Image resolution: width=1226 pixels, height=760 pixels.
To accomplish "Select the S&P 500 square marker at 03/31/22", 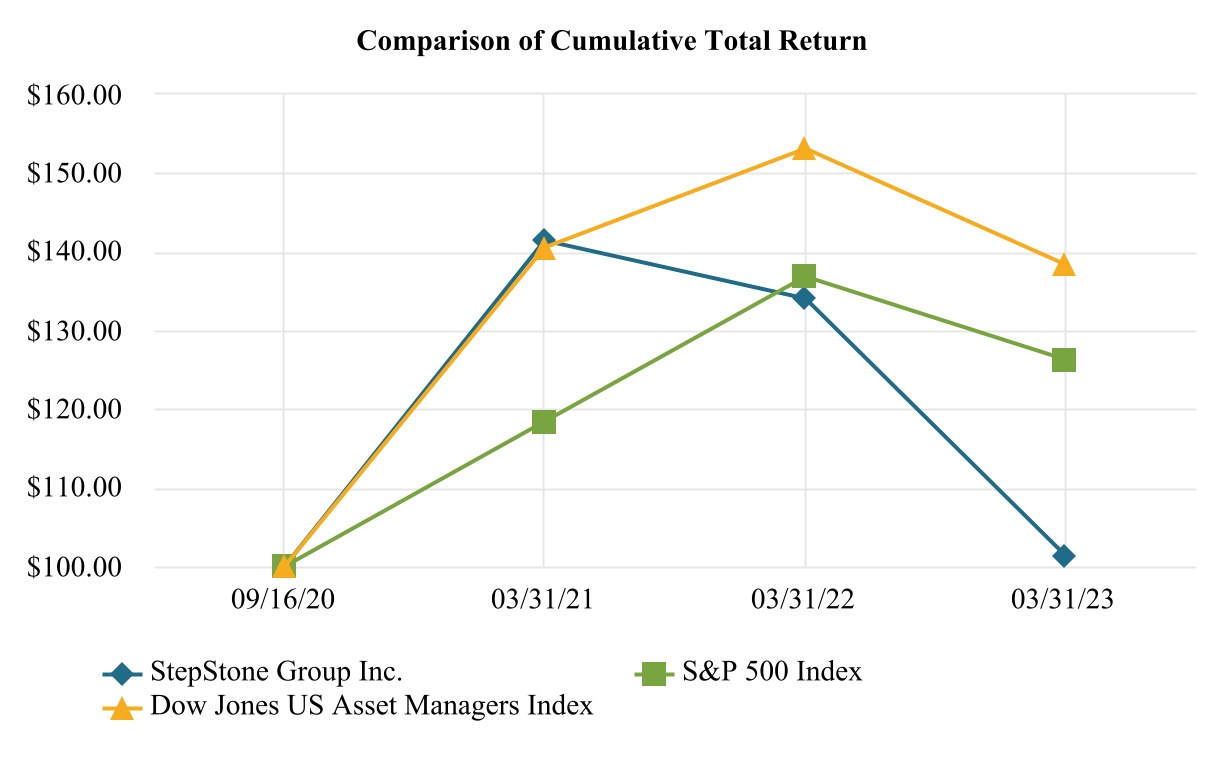I will [x=804, y=275].
